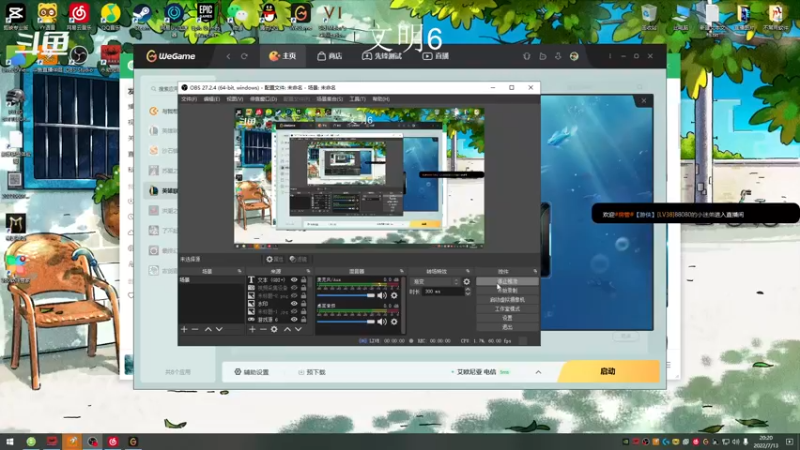800x450 pixels.
Task: Move scene down arrow in Scenes panel
Action: (219, 330)
